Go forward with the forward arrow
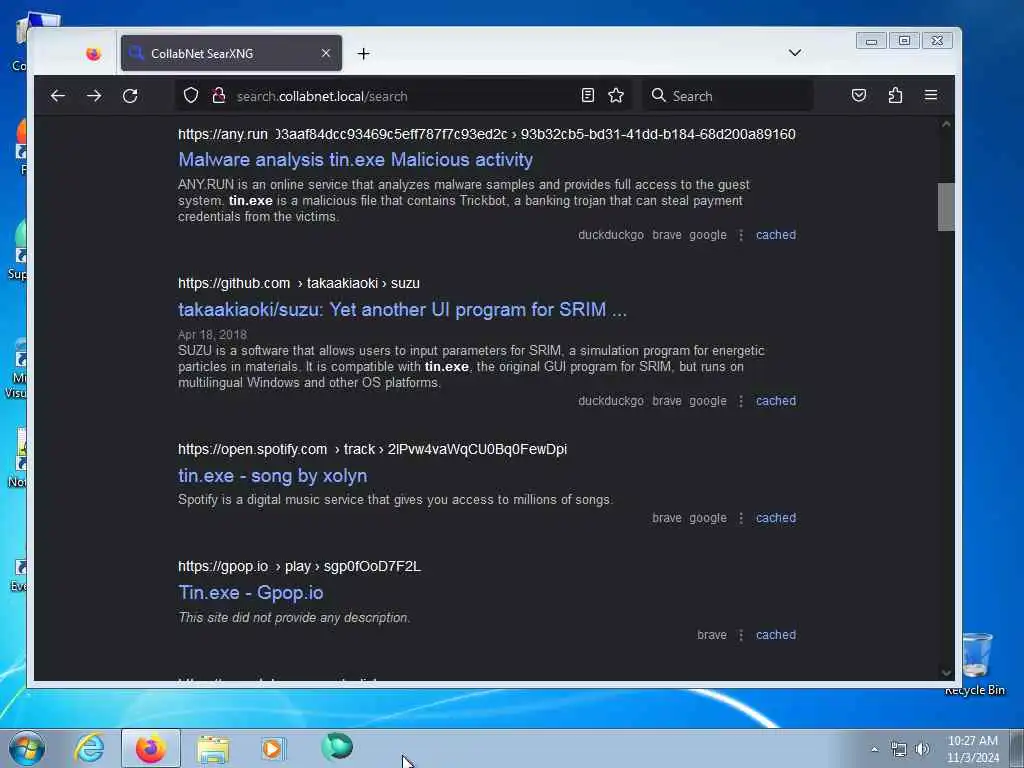Image resolution: width=1024 pixels, height=768 pixels. click(94, 96)
